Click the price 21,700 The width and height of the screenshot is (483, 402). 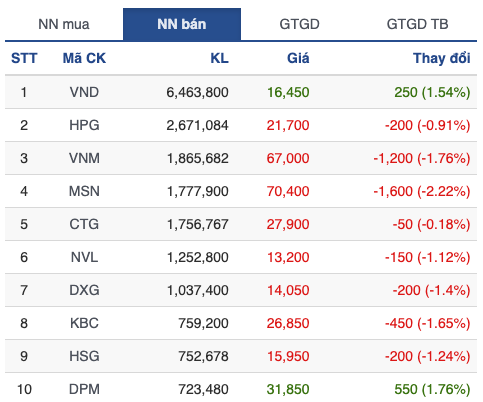click(x=288, y=125)
